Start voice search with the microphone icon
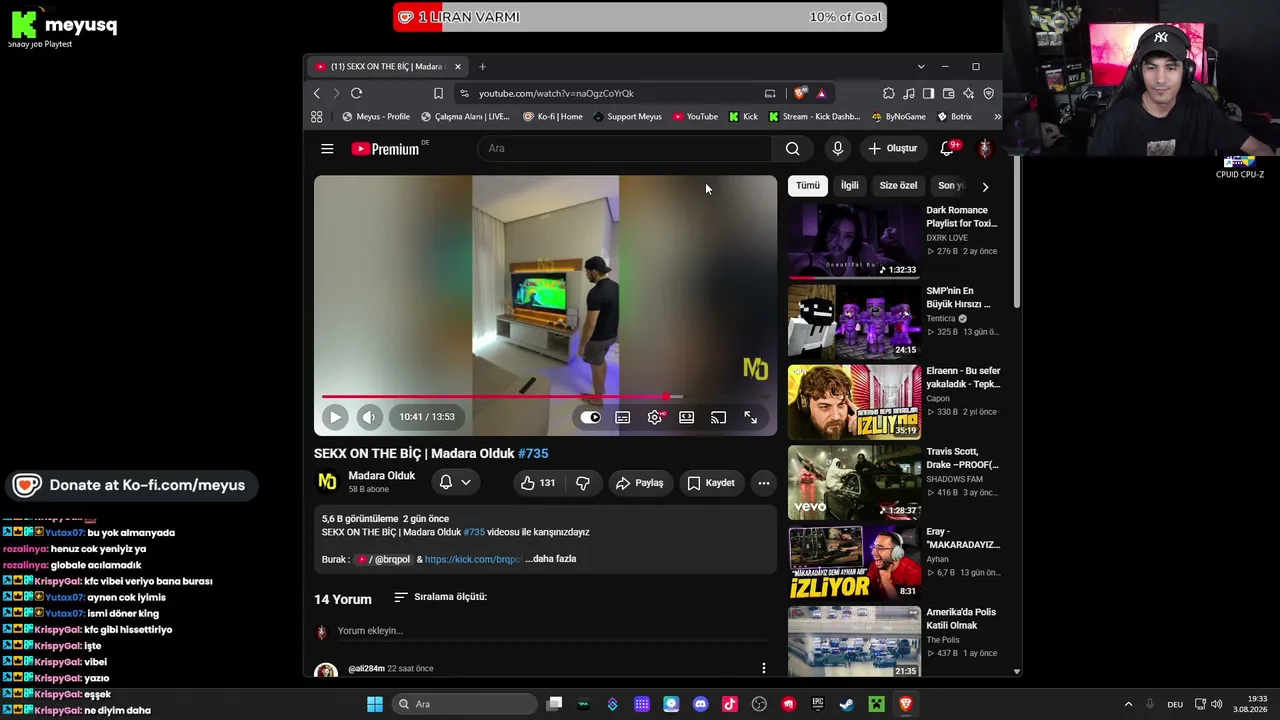The width and height of the screenshot is (1280, 720). (x=838, y=149)
